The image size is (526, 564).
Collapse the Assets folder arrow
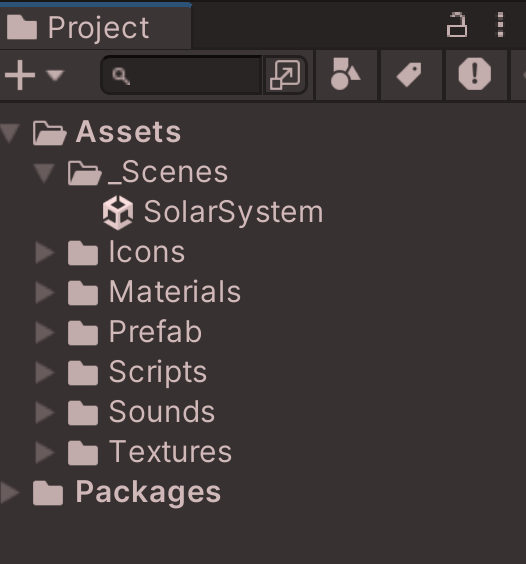pos(10,133)
